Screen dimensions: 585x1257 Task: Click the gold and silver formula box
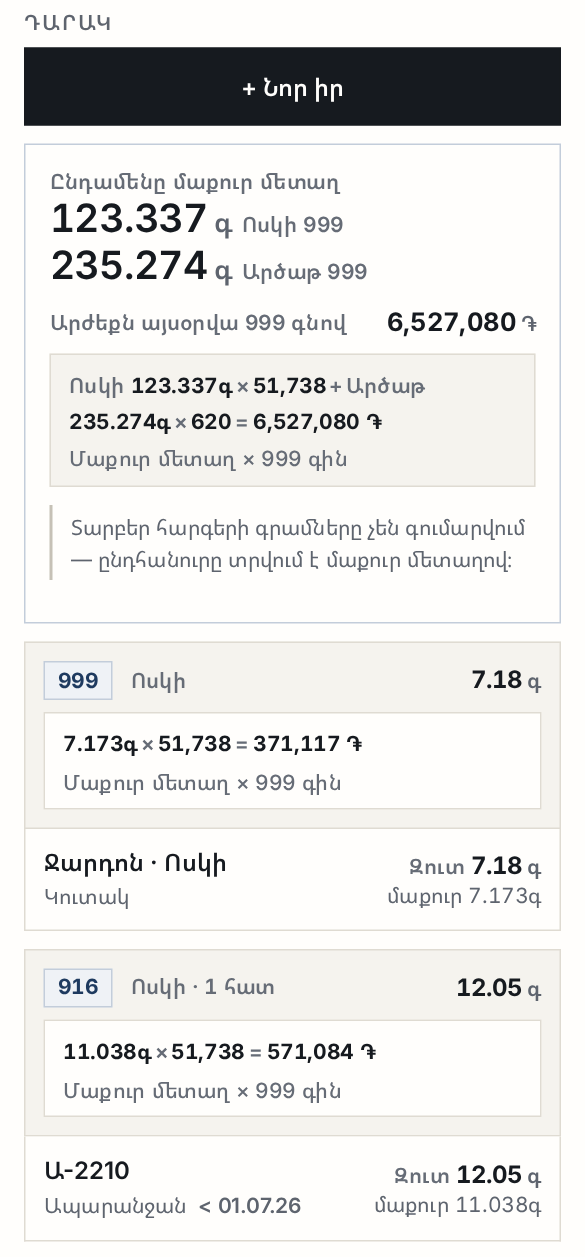point(292,420)
